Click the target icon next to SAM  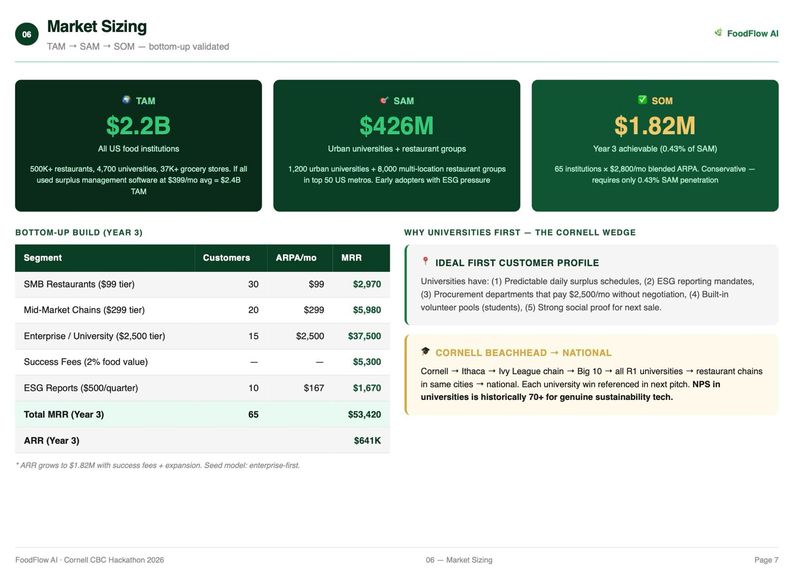click(384, 100)
